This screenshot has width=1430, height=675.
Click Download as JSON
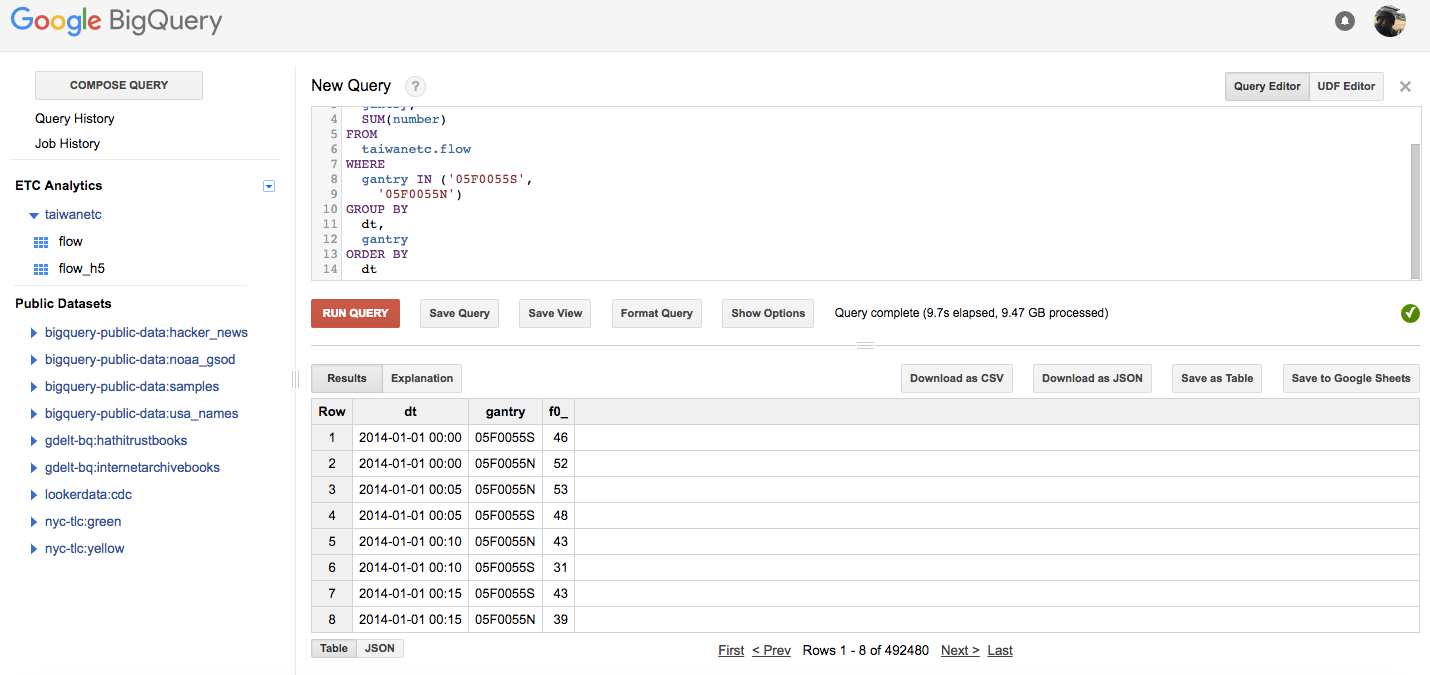click(x=1092, y=378)
